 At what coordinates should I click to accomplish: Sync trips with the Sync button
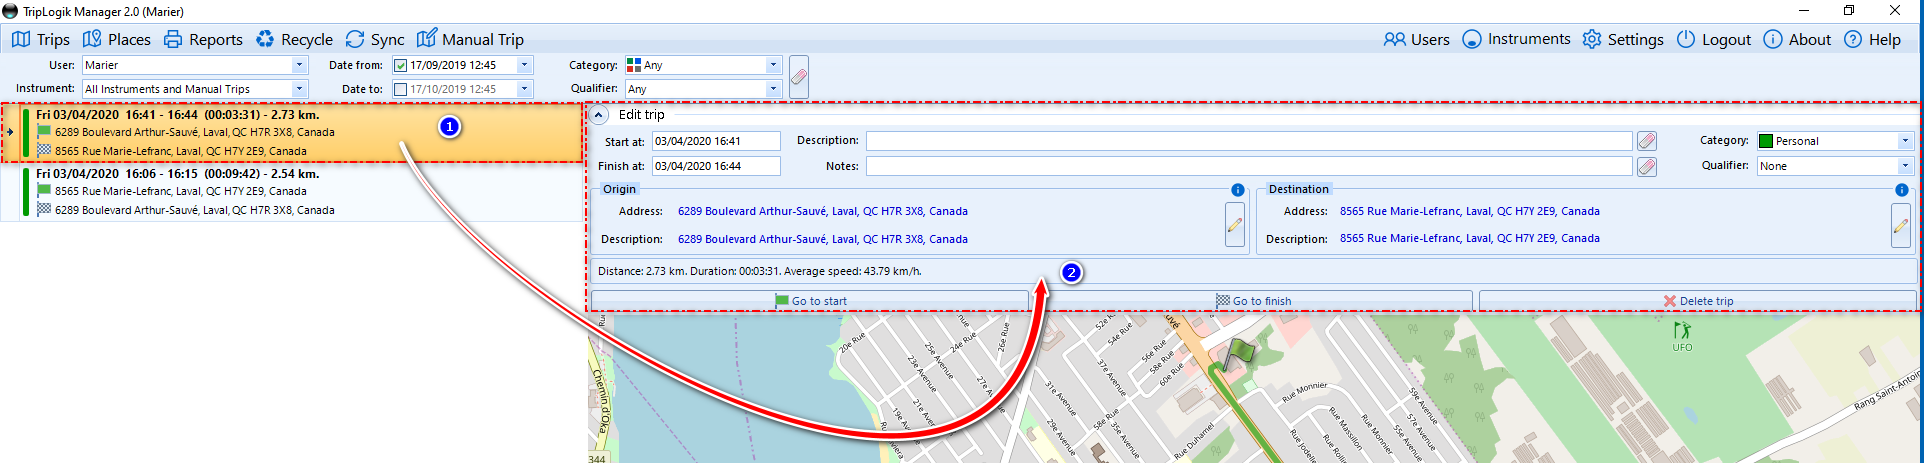375,39
